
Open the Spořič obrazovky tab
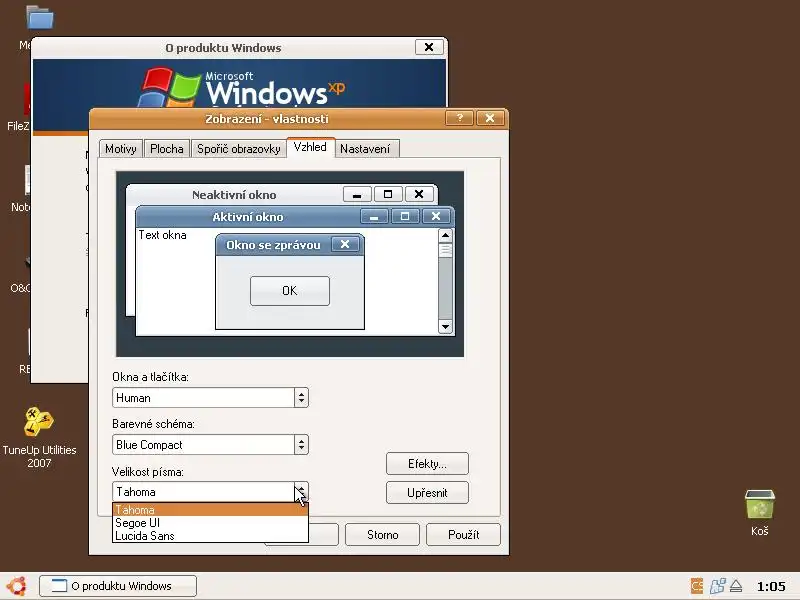pyautogui.click(x=239, y=149)
